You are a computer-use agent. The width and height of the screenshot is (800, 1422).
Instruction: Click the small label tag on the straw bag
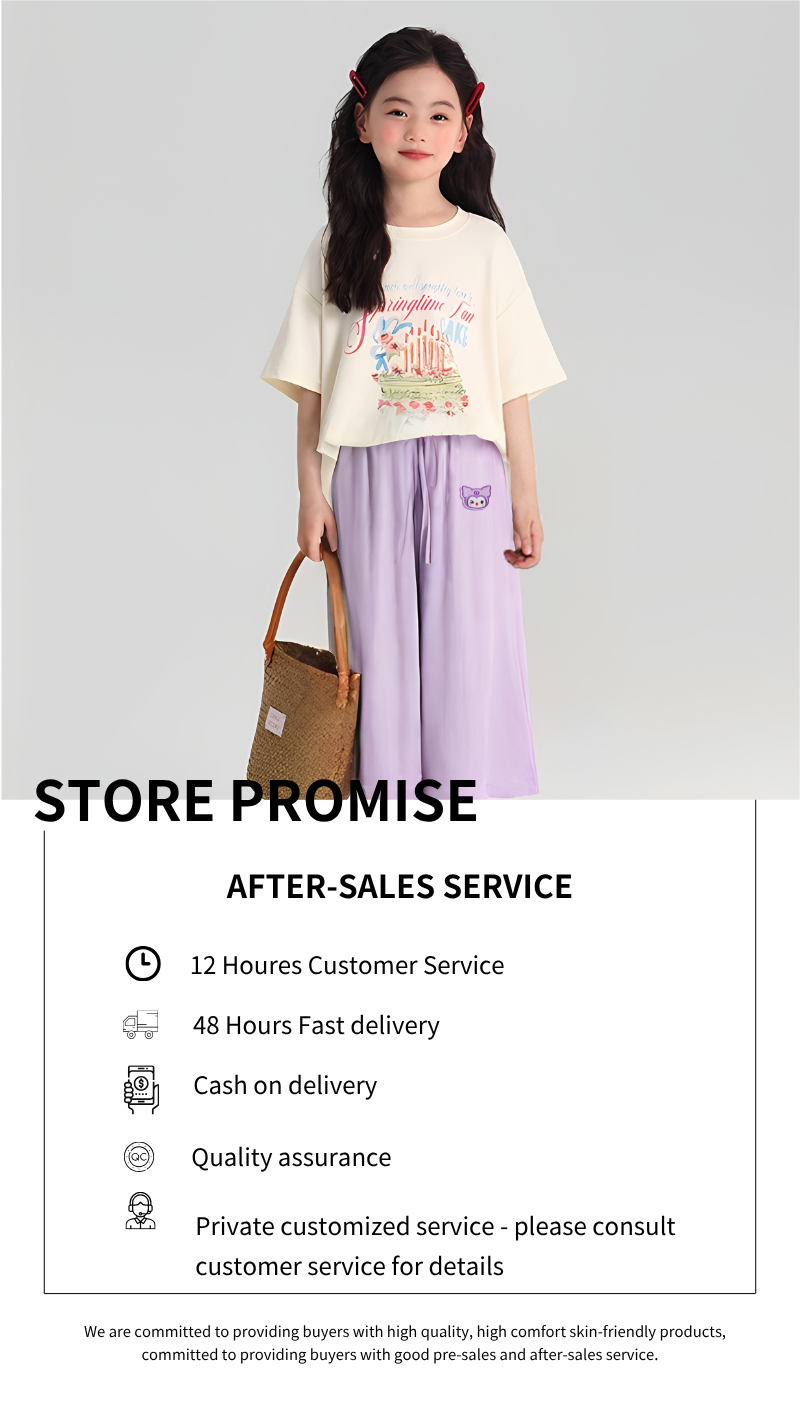[274, 722]
